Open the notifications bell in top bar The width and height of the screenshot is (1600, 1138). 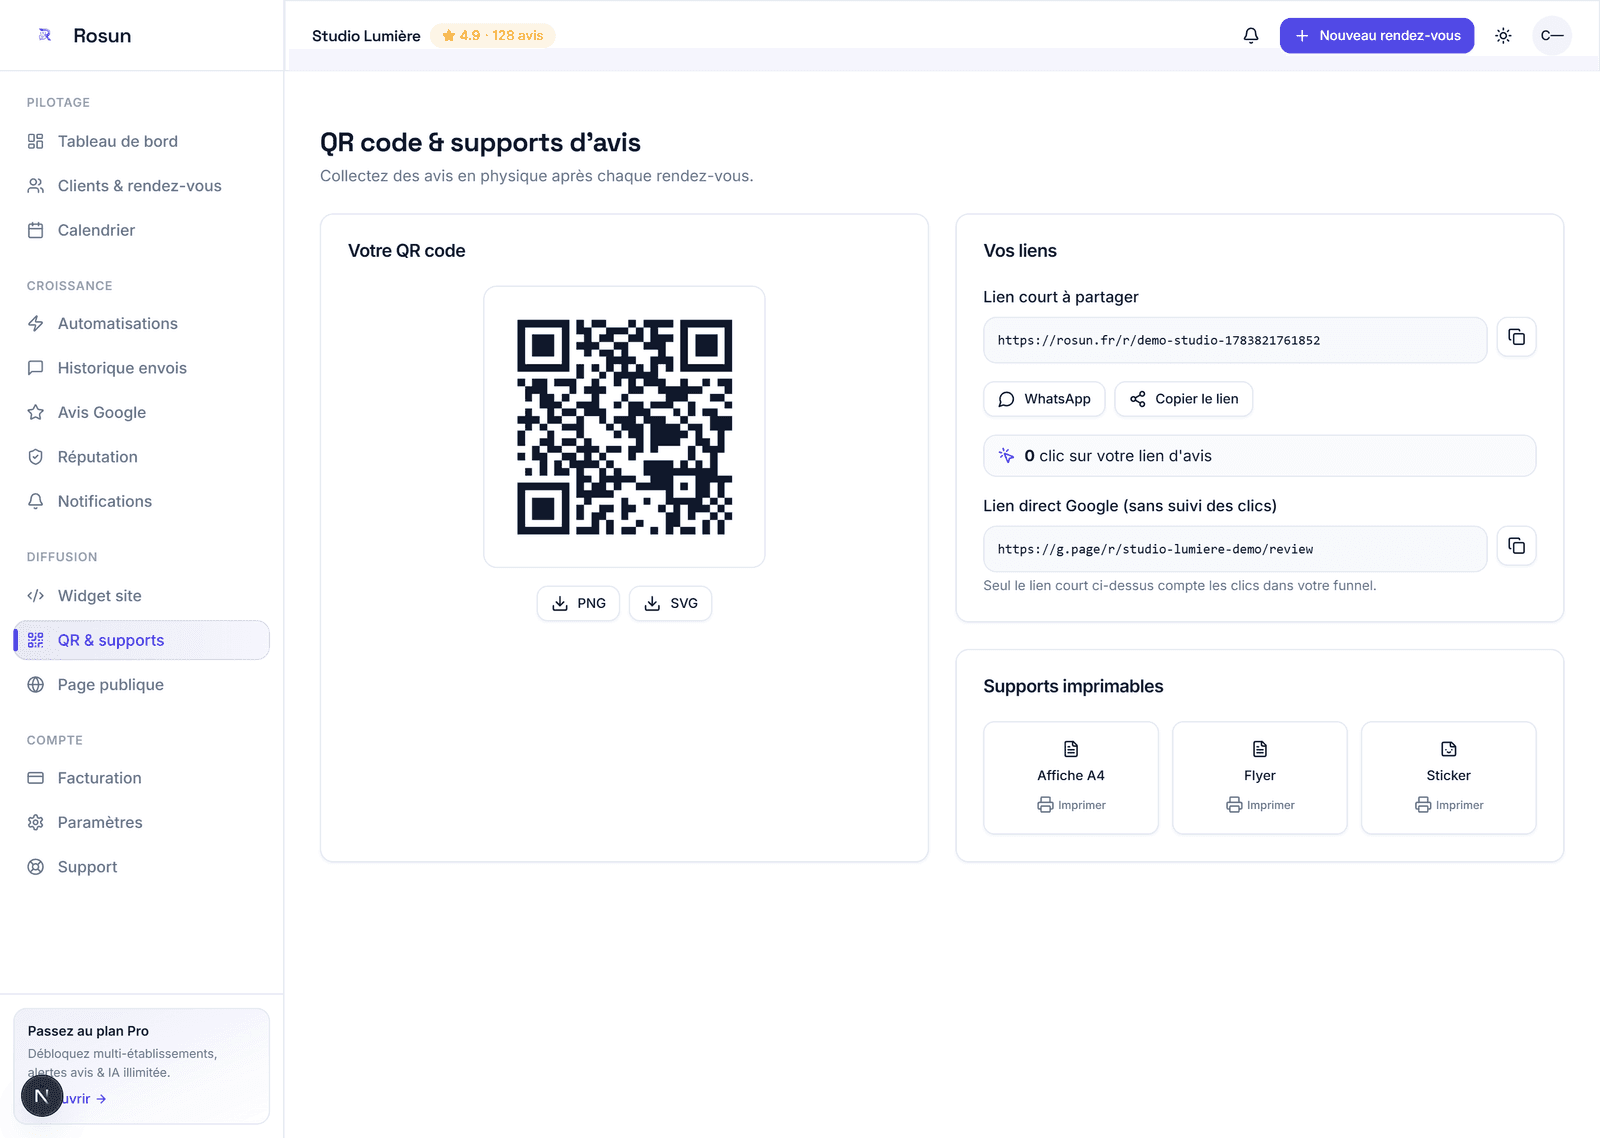click(x=1251, y=36)
